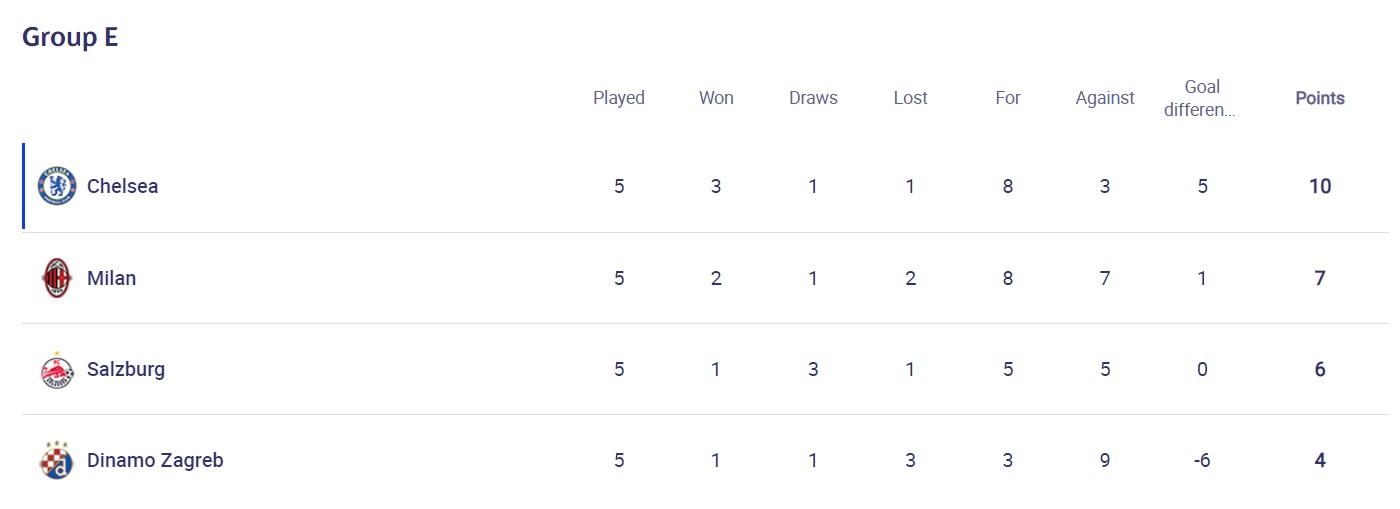Click the Lost column header

click(910, 98)
